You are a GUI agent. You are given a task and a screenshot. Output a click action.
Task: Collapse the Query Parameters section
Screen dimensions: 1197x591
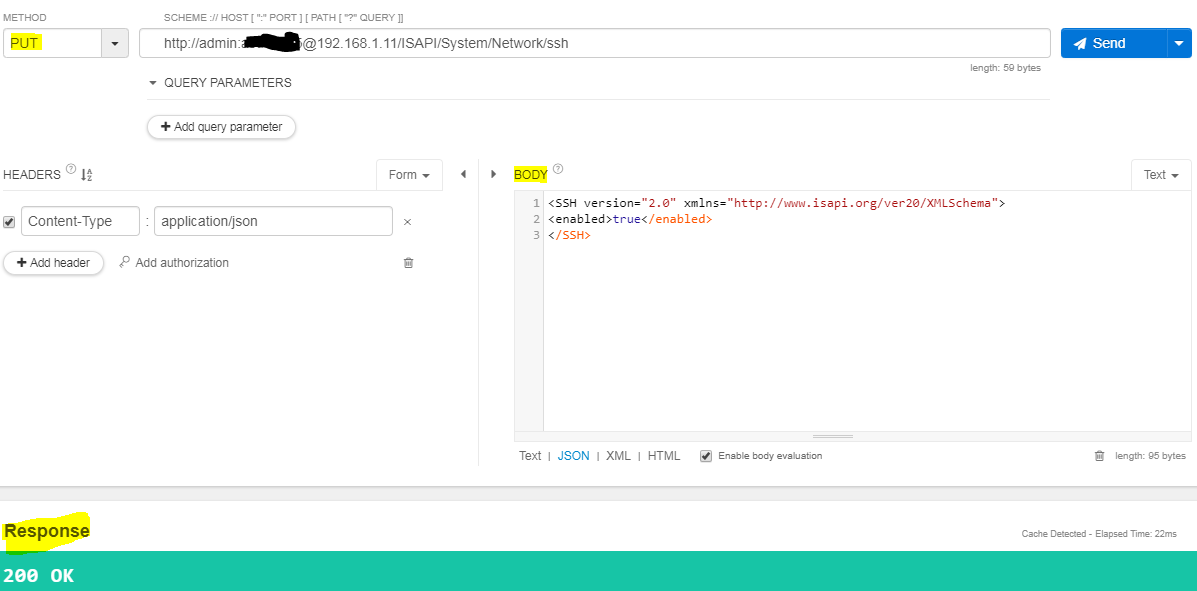[x=154, y=83]
